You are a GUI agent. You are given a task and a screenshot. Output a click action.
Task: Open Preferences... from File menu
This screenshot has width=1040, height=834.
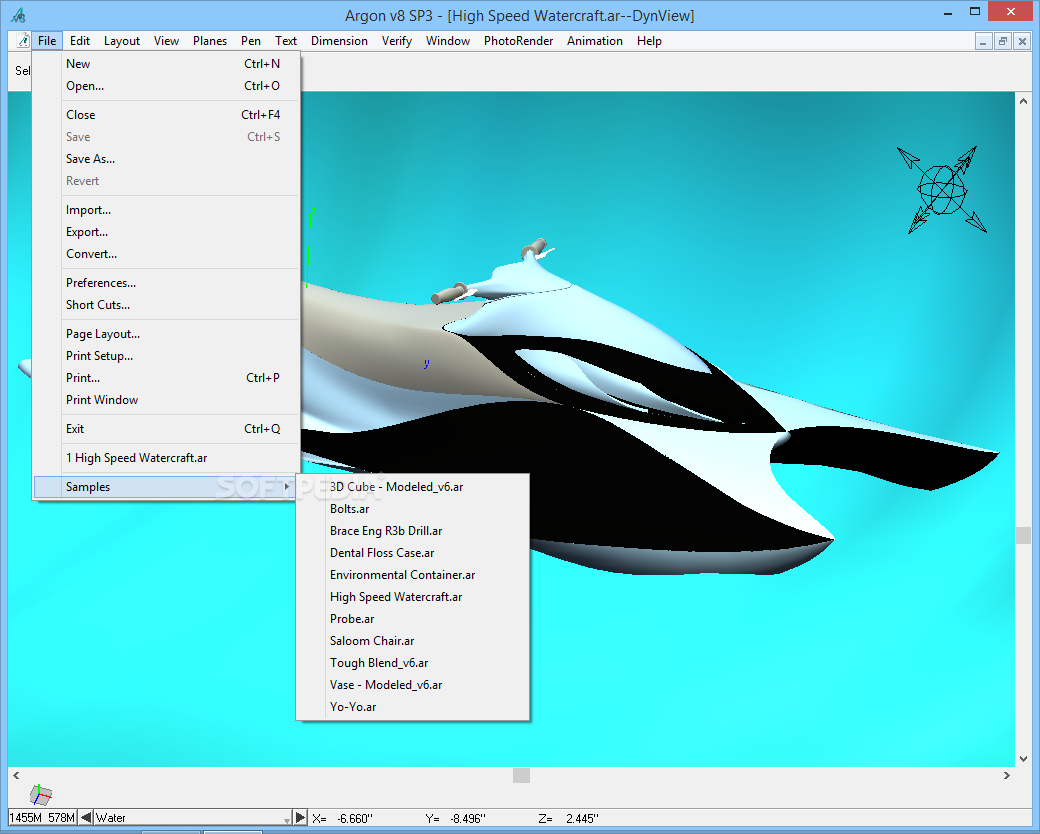point(166,283)
